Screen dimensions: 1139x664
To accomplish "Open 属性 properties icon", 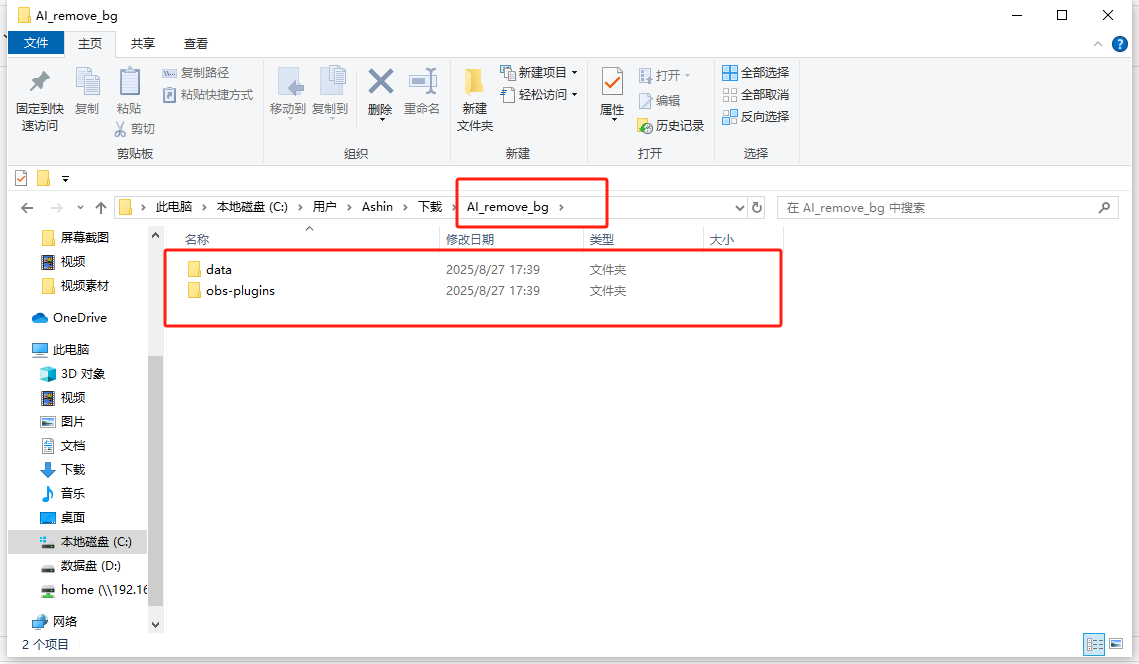I will (612, 82).
